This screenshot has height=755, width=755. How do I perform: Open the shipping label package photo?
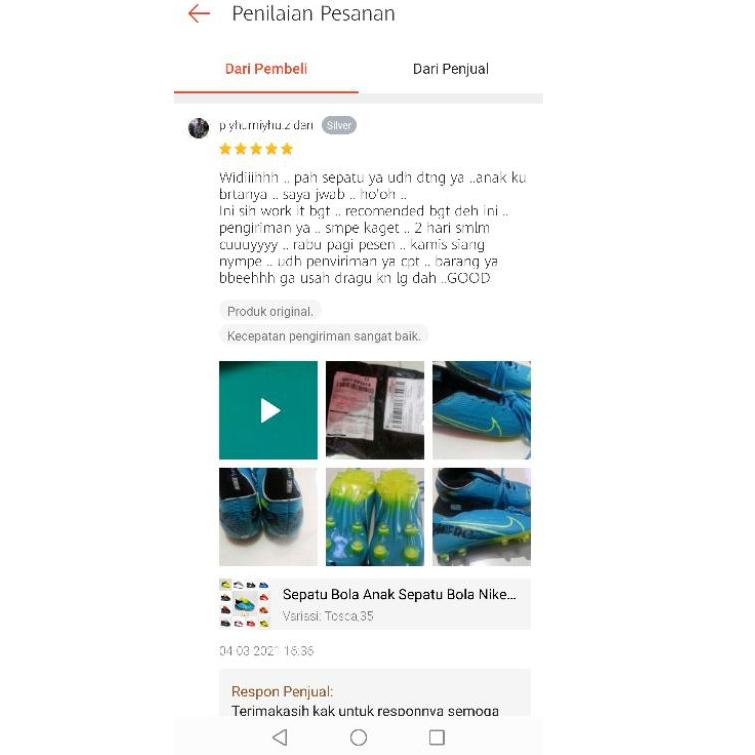pyautogui.click(x=375, y=410)
